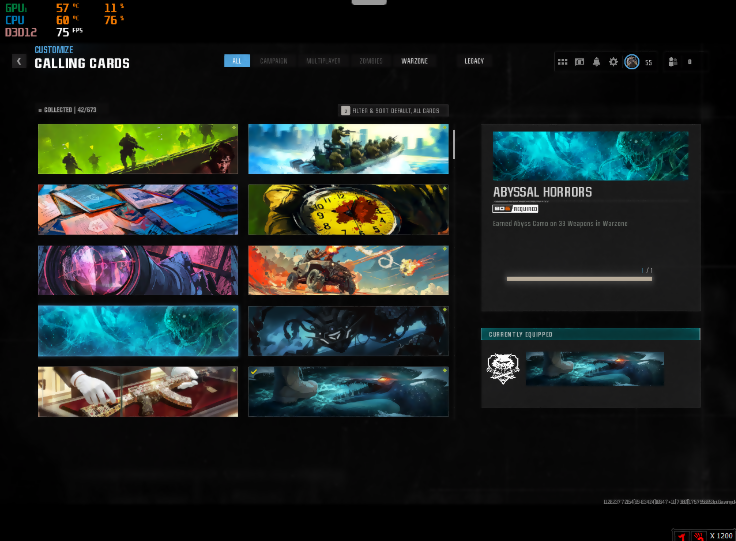Switch to the Campaign tab
This screenshot has width=736, height=541.
click(x=273, y=61)
